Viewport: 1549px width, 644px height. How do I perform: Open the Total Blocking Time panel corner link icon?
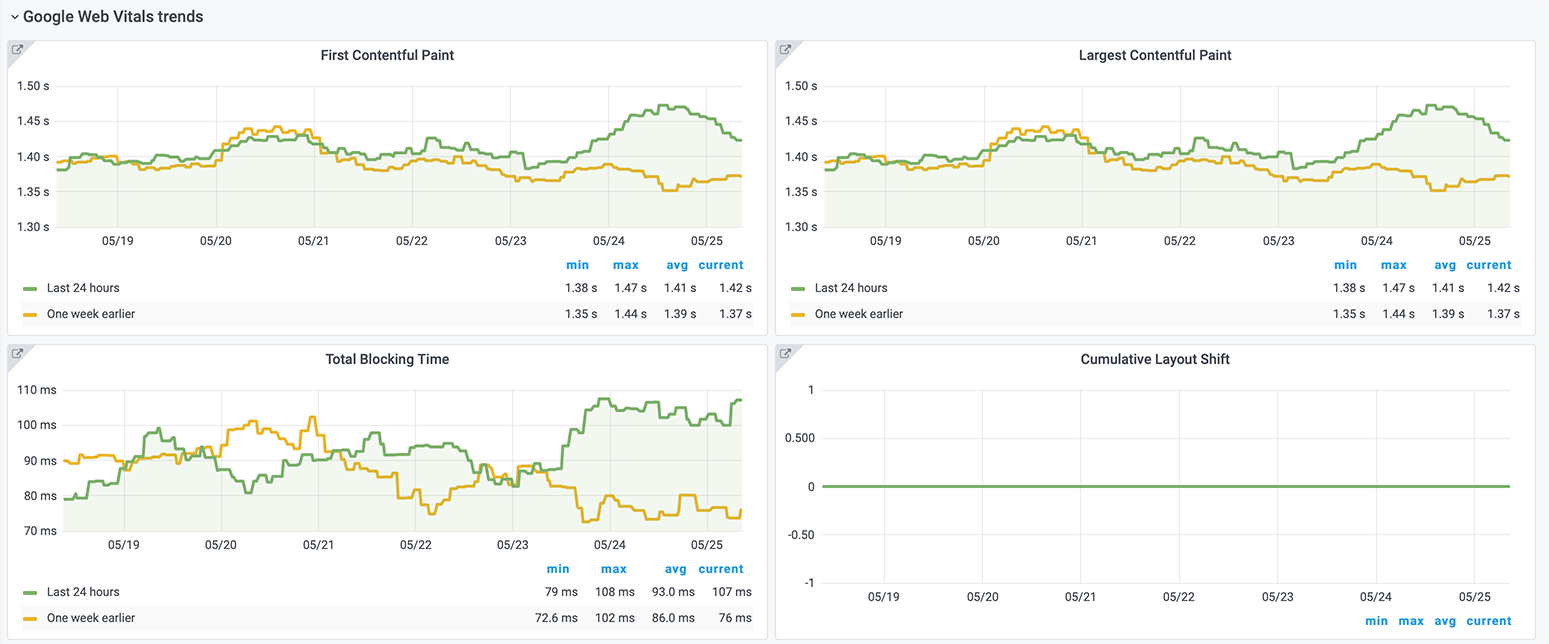tap(17, 354)
